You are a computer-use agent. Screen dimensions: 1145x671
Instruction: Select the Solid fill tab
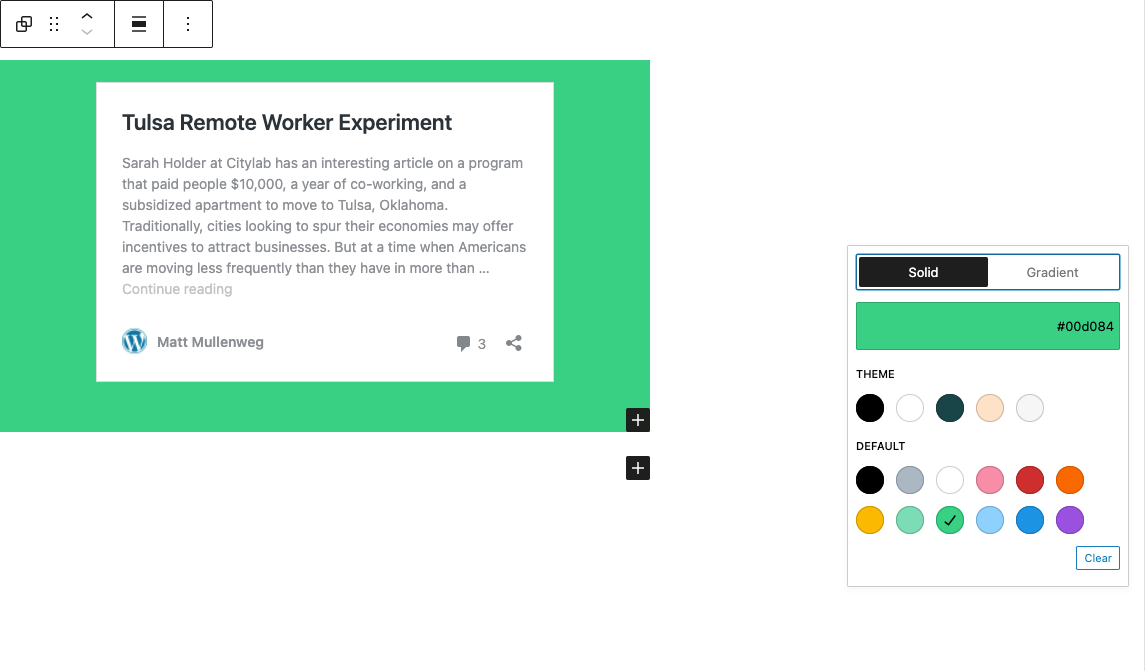click(x=922, y=272)
